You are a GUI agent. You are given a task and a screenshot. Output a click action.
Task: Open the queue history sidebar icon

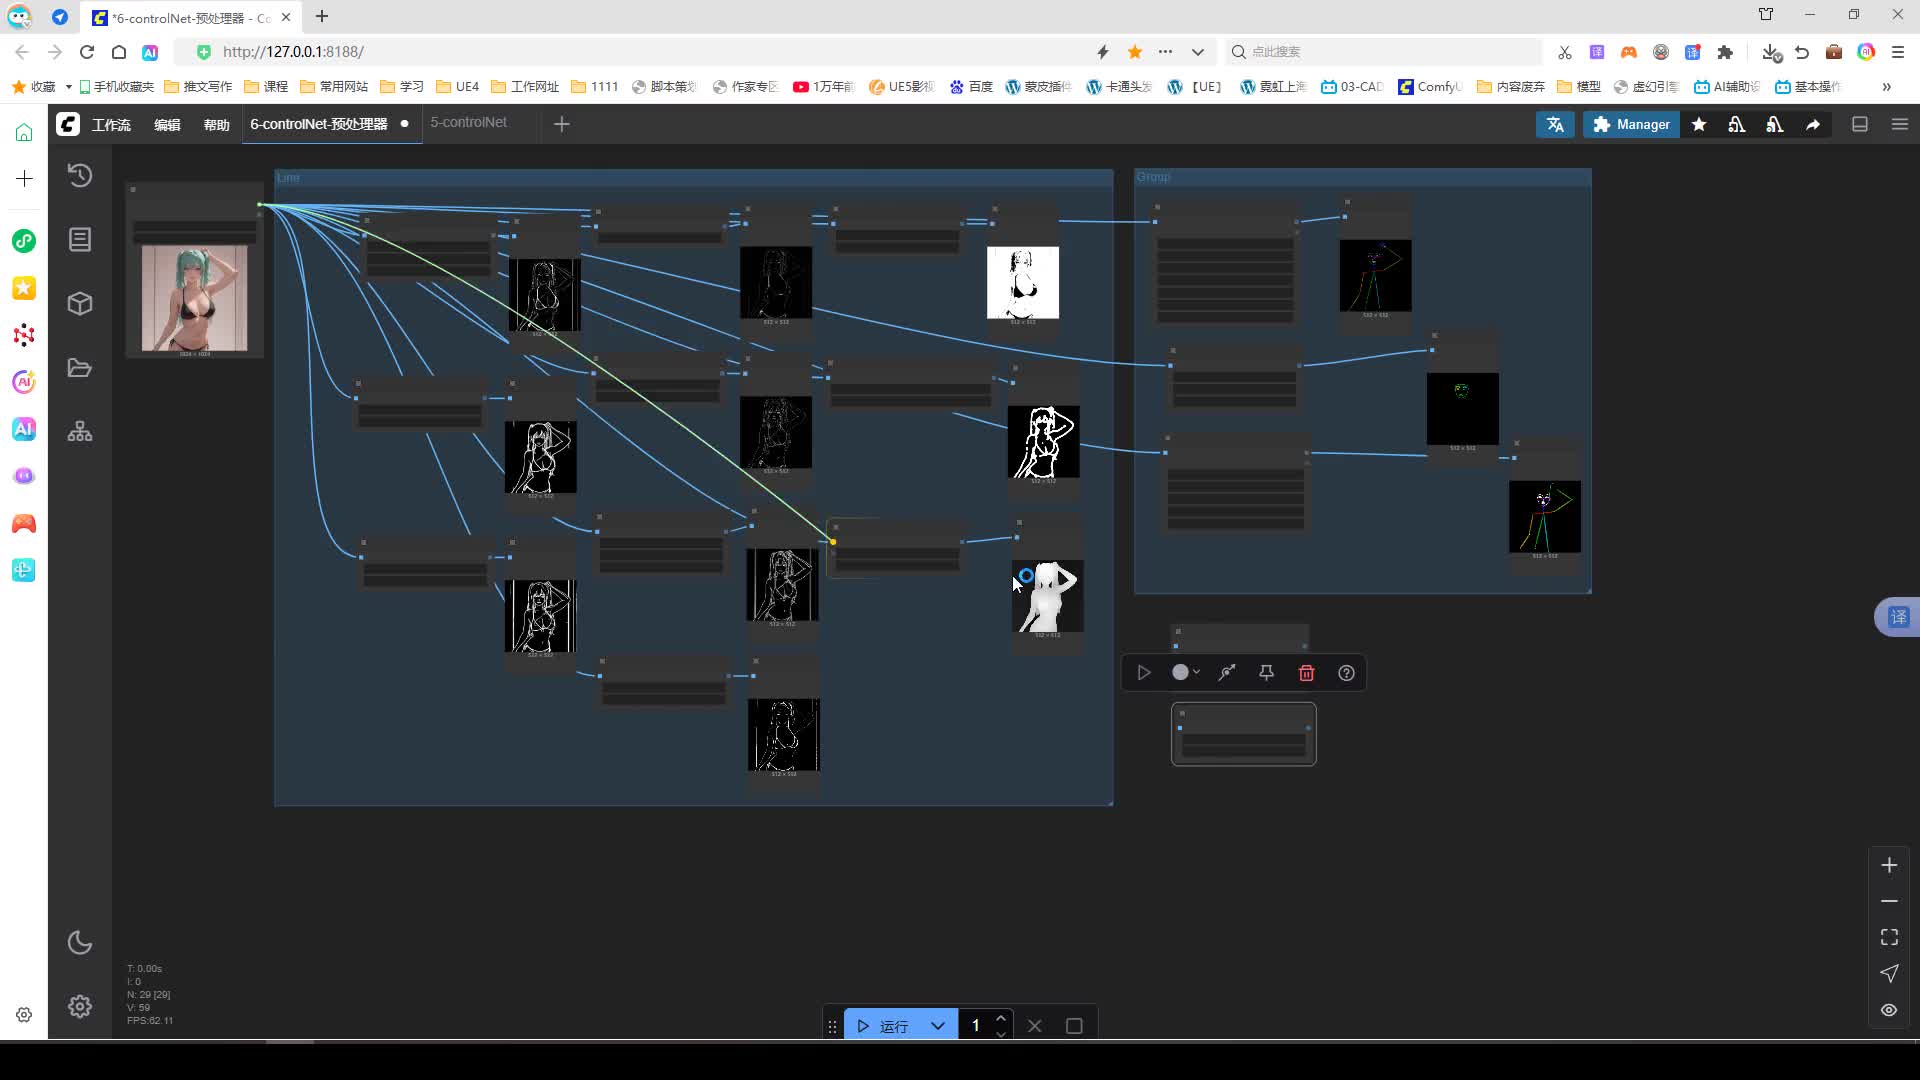80,176
